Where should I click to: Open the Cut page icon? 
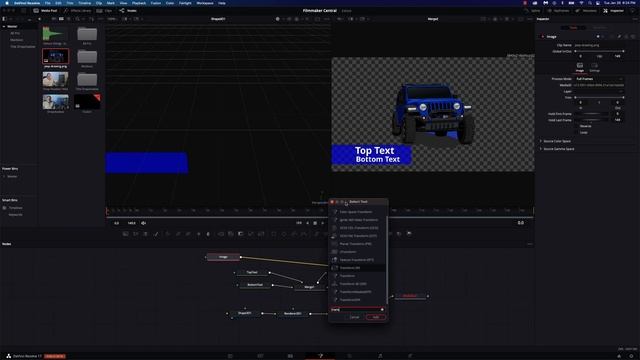click(260, 356)
